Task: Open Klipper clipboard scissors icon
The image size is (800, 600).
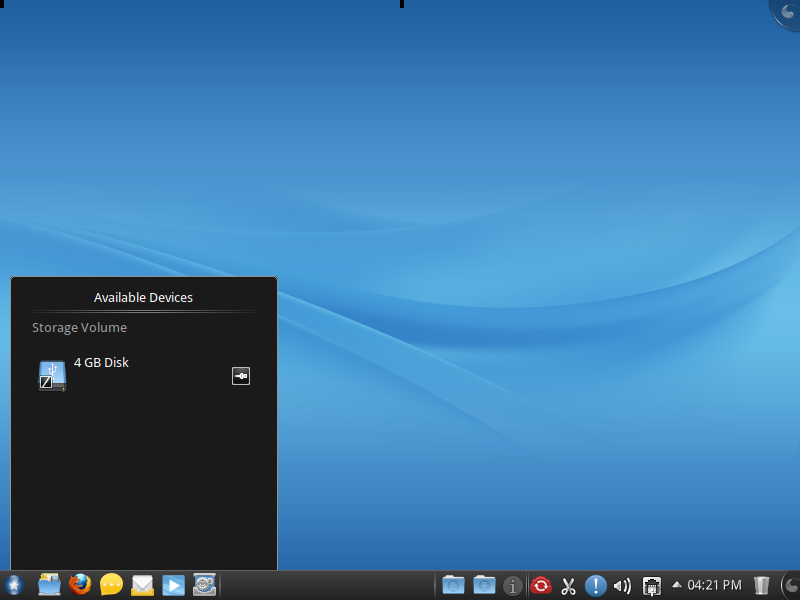Action: point(568,586)
